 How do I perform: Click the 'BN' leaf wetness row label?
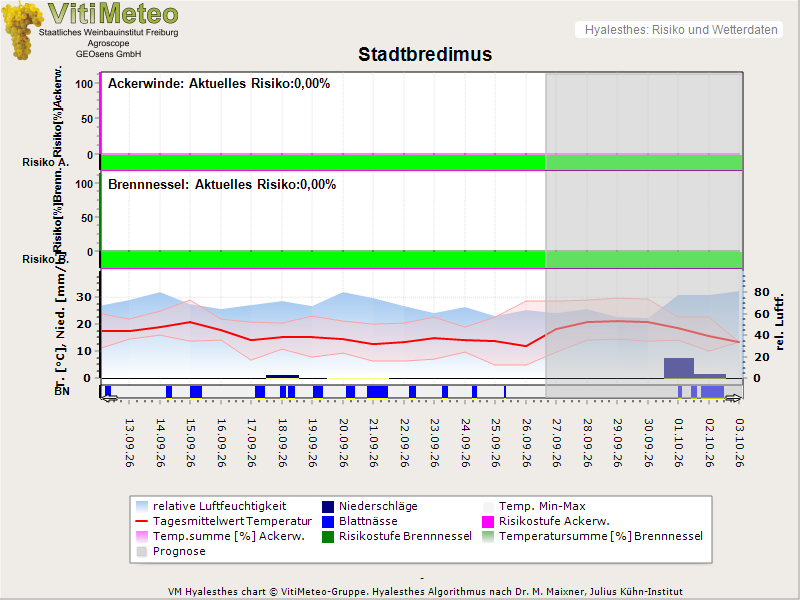coord(62,391)
